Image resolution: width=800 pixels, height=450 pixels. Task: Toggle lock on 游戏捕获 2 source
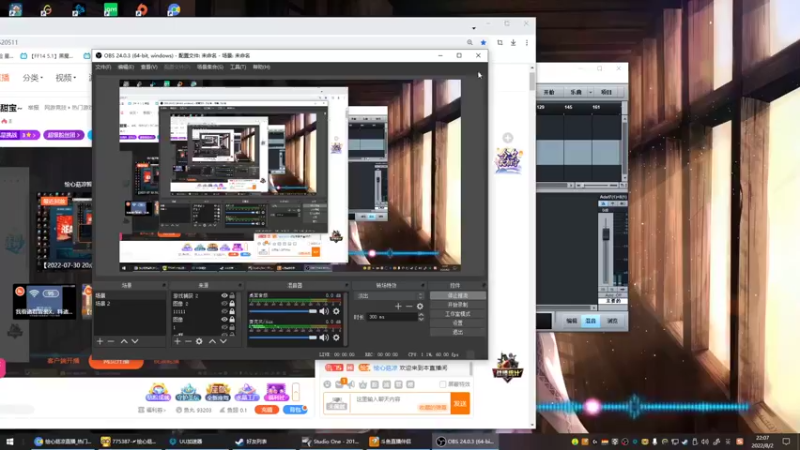(x=232, y=295)
